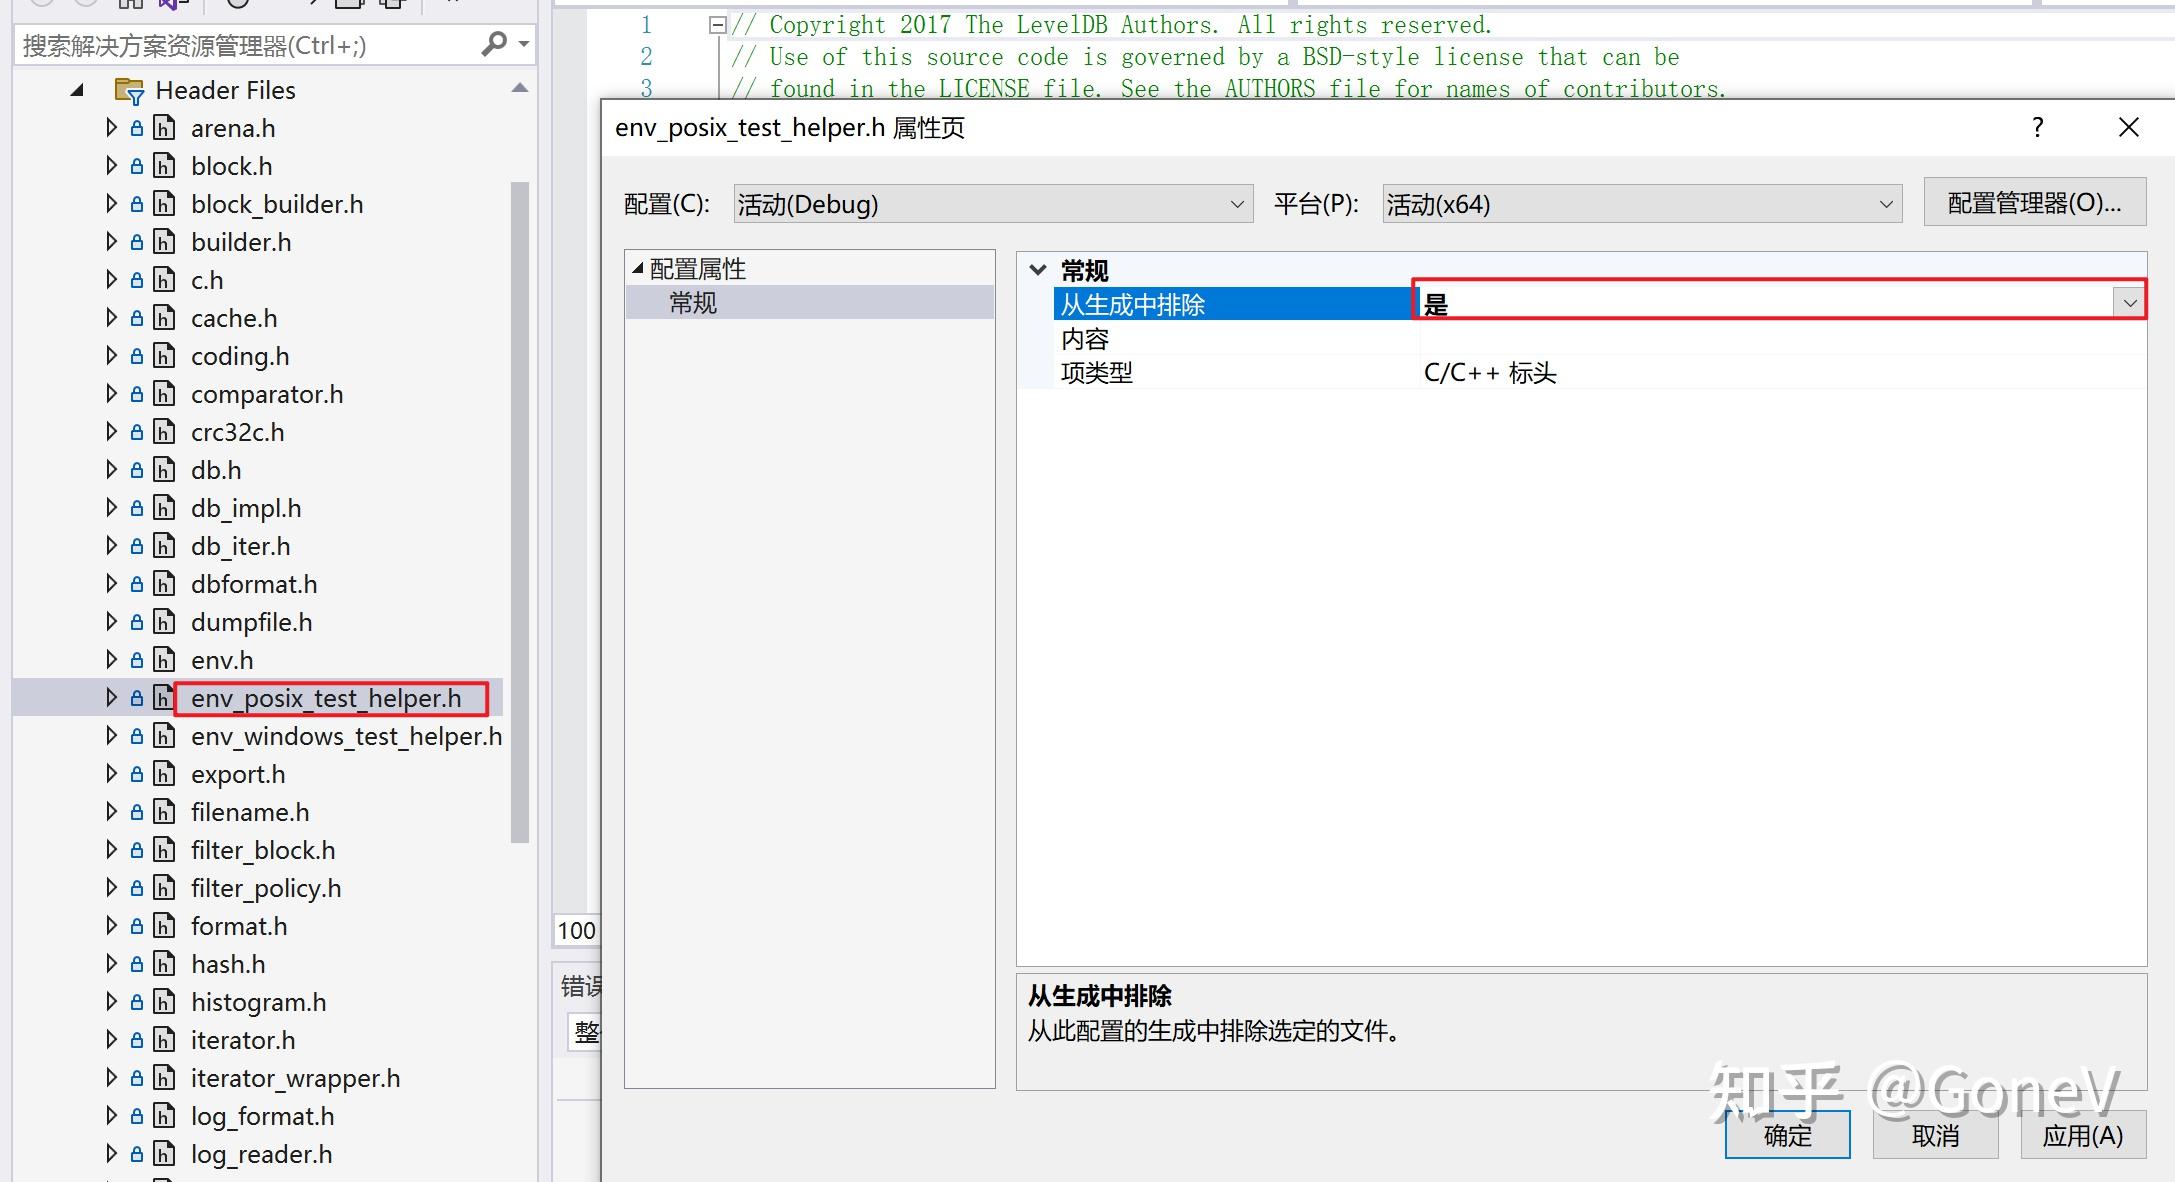Click the lock icon beside env_posix_test_helper.h

(137, 697)
